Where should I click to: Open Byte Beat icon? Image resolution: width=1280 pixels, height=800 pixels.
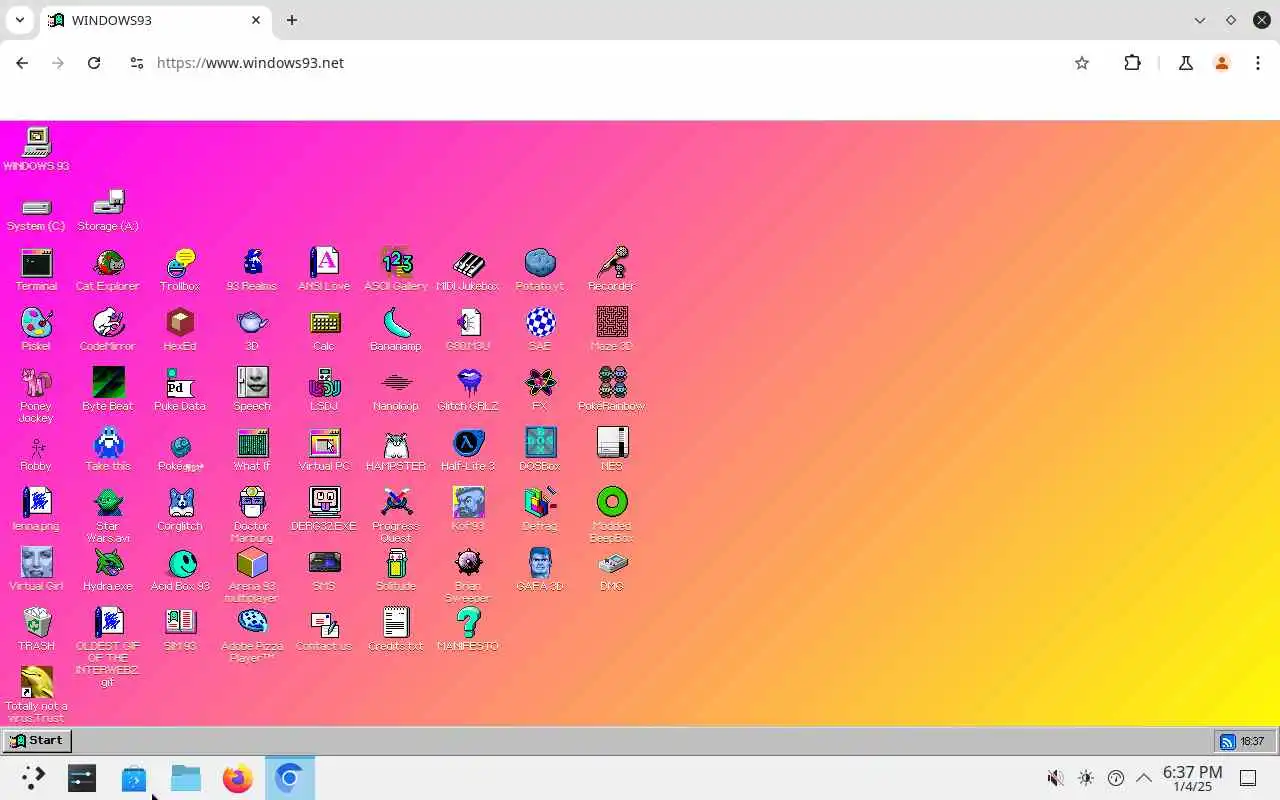108,390
